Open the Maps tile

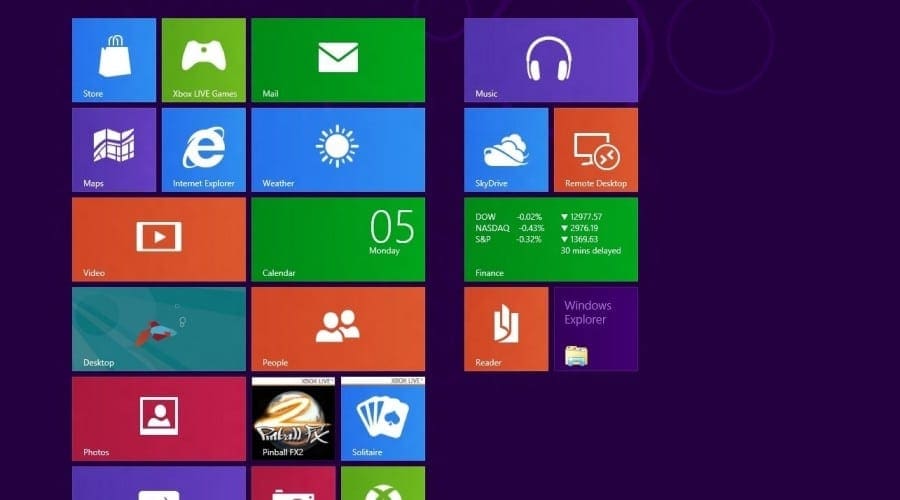[x=114, y=150]
